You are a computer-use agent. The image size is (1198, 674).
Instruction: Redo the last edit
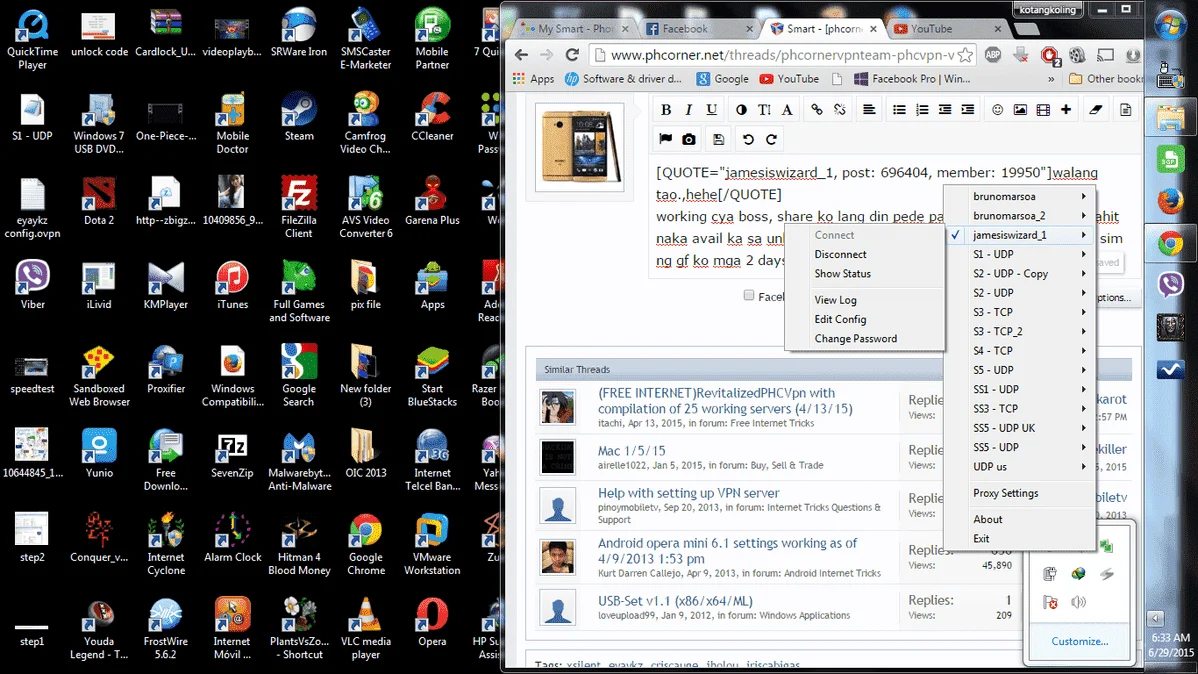[x=771, y=139]
